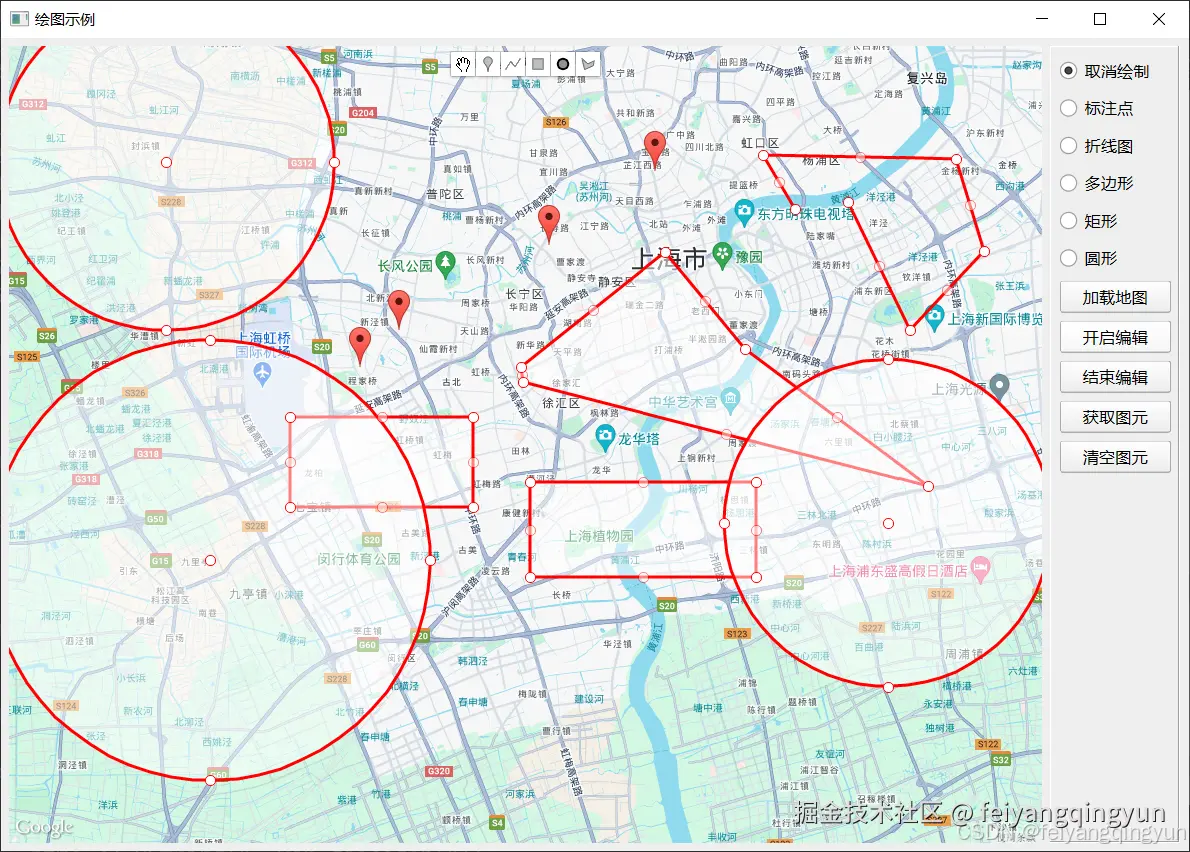
Task: Click the 中华艺术宫 museum icon
Action: (730, 399)
